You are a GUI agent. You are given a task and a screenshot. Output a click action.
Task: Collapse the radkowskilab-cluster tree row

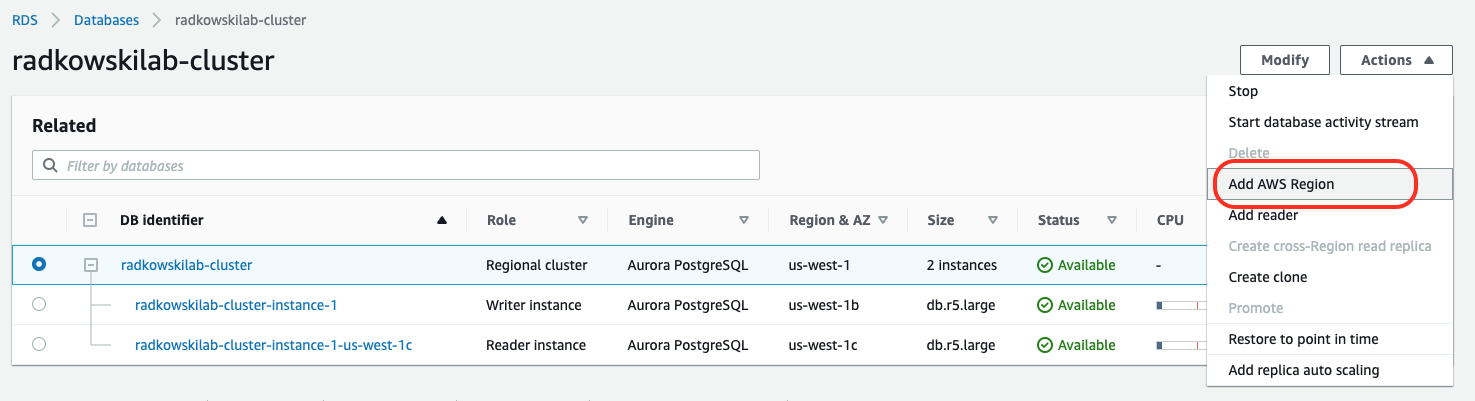pyautogui.click(x=91, y=265)
